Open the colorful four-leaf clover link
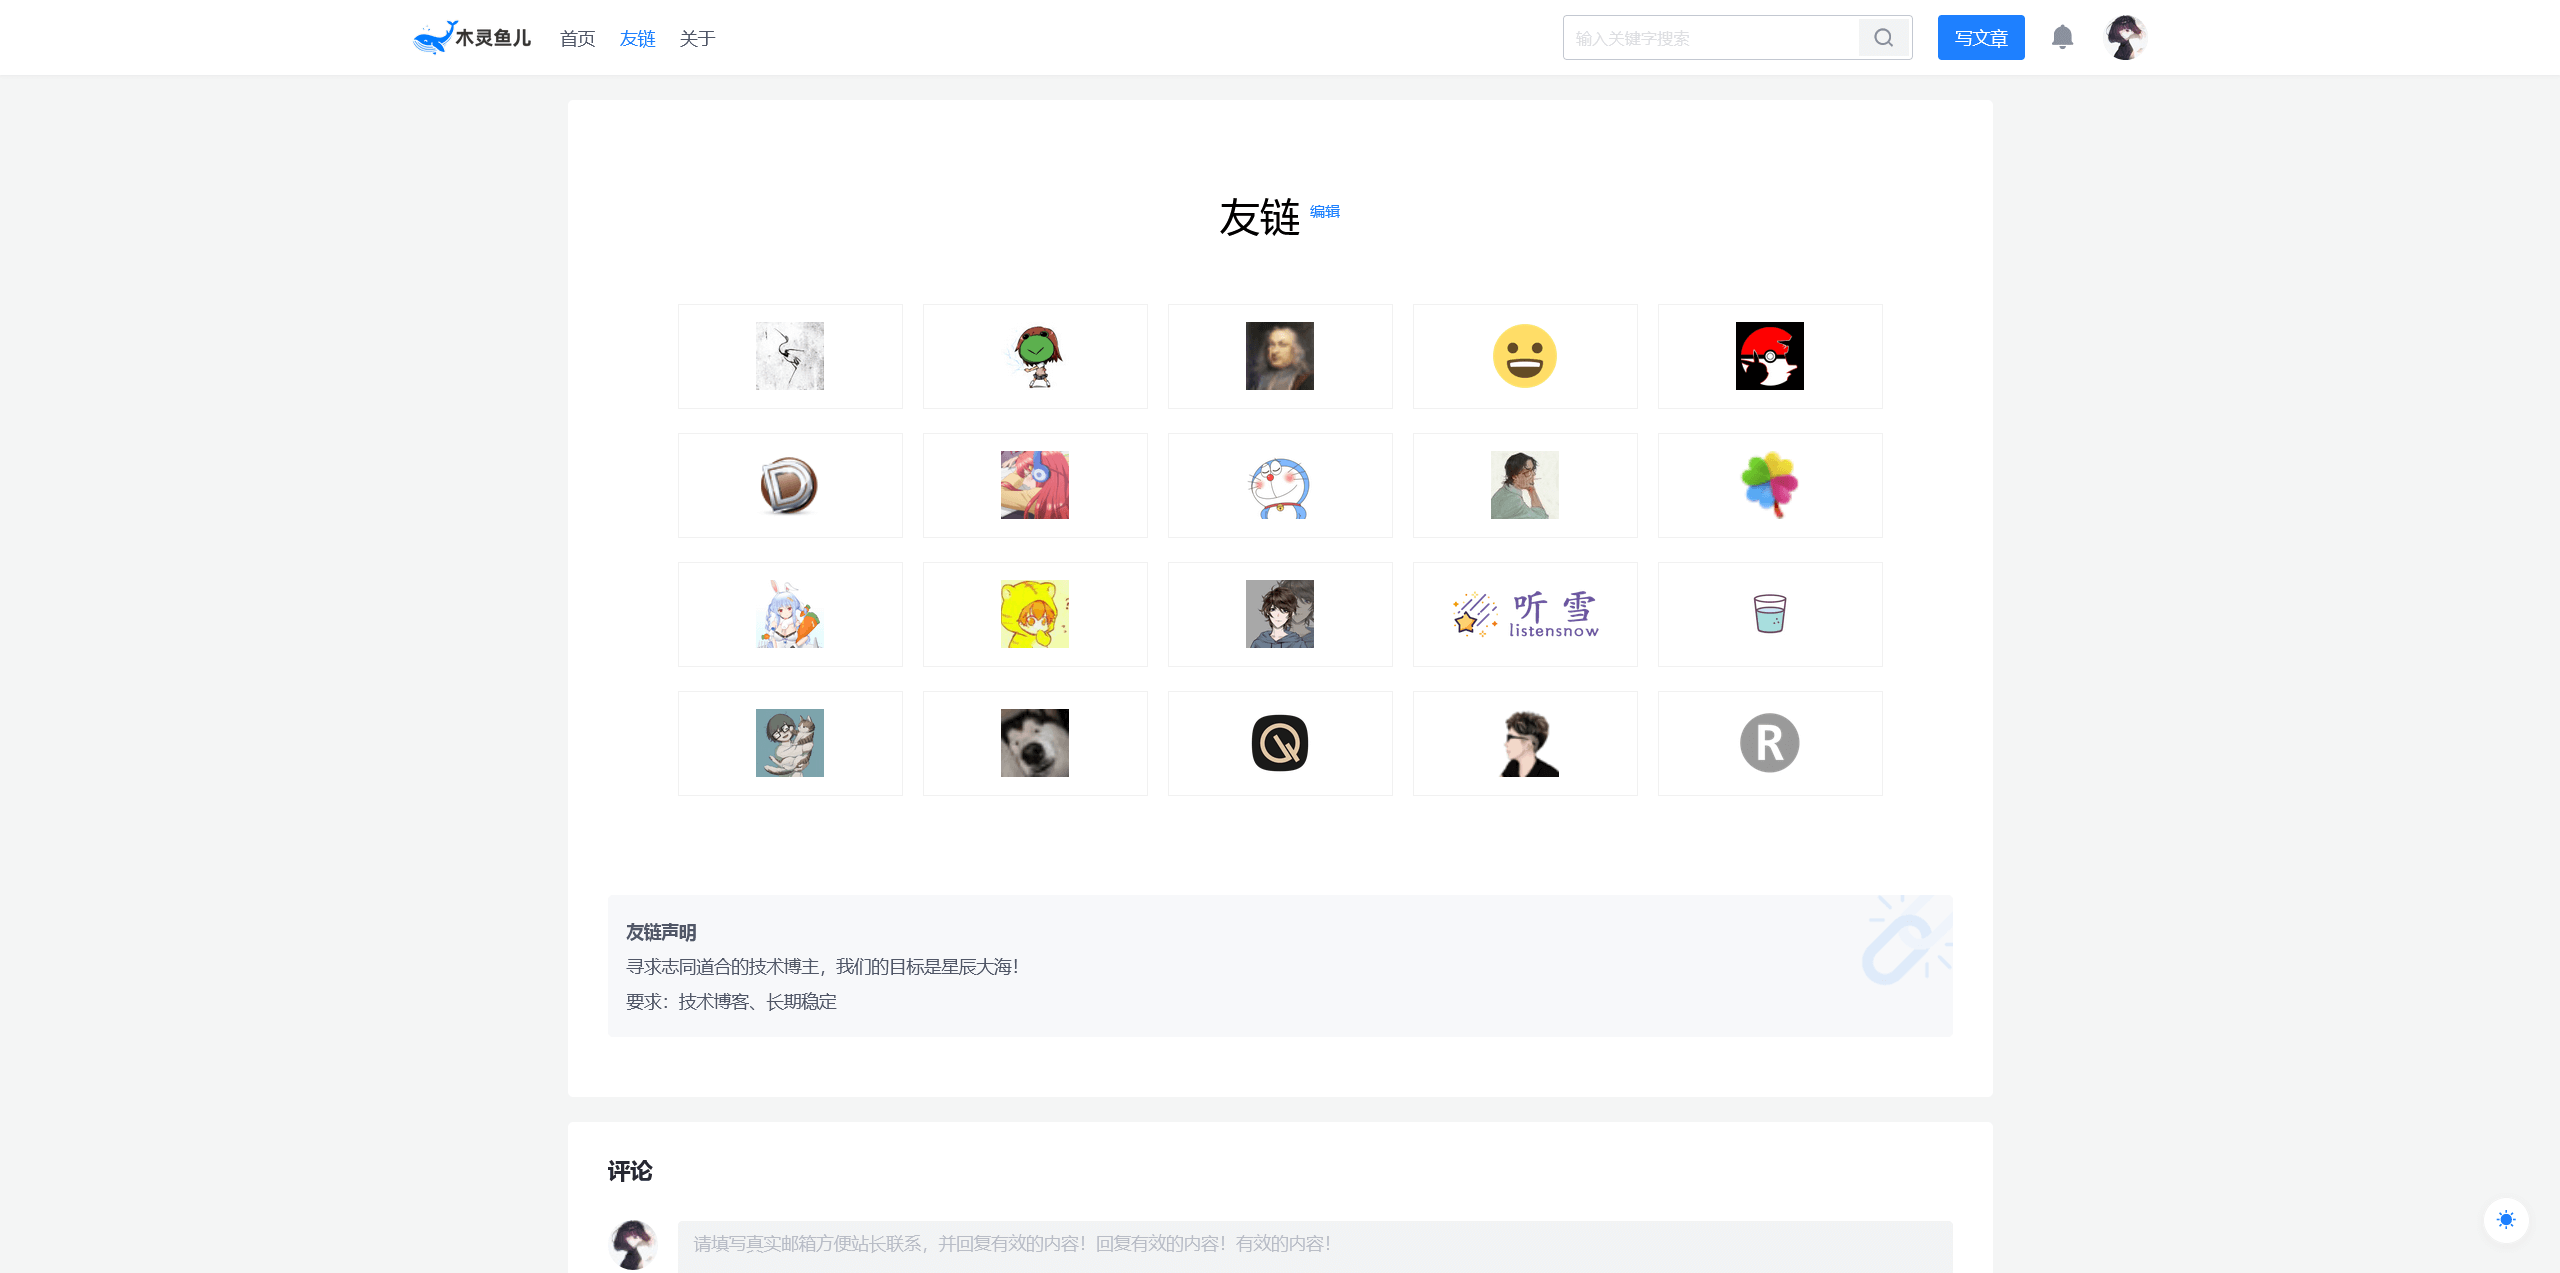The image size is (2560, 1273). click(x=1770, y=485)
